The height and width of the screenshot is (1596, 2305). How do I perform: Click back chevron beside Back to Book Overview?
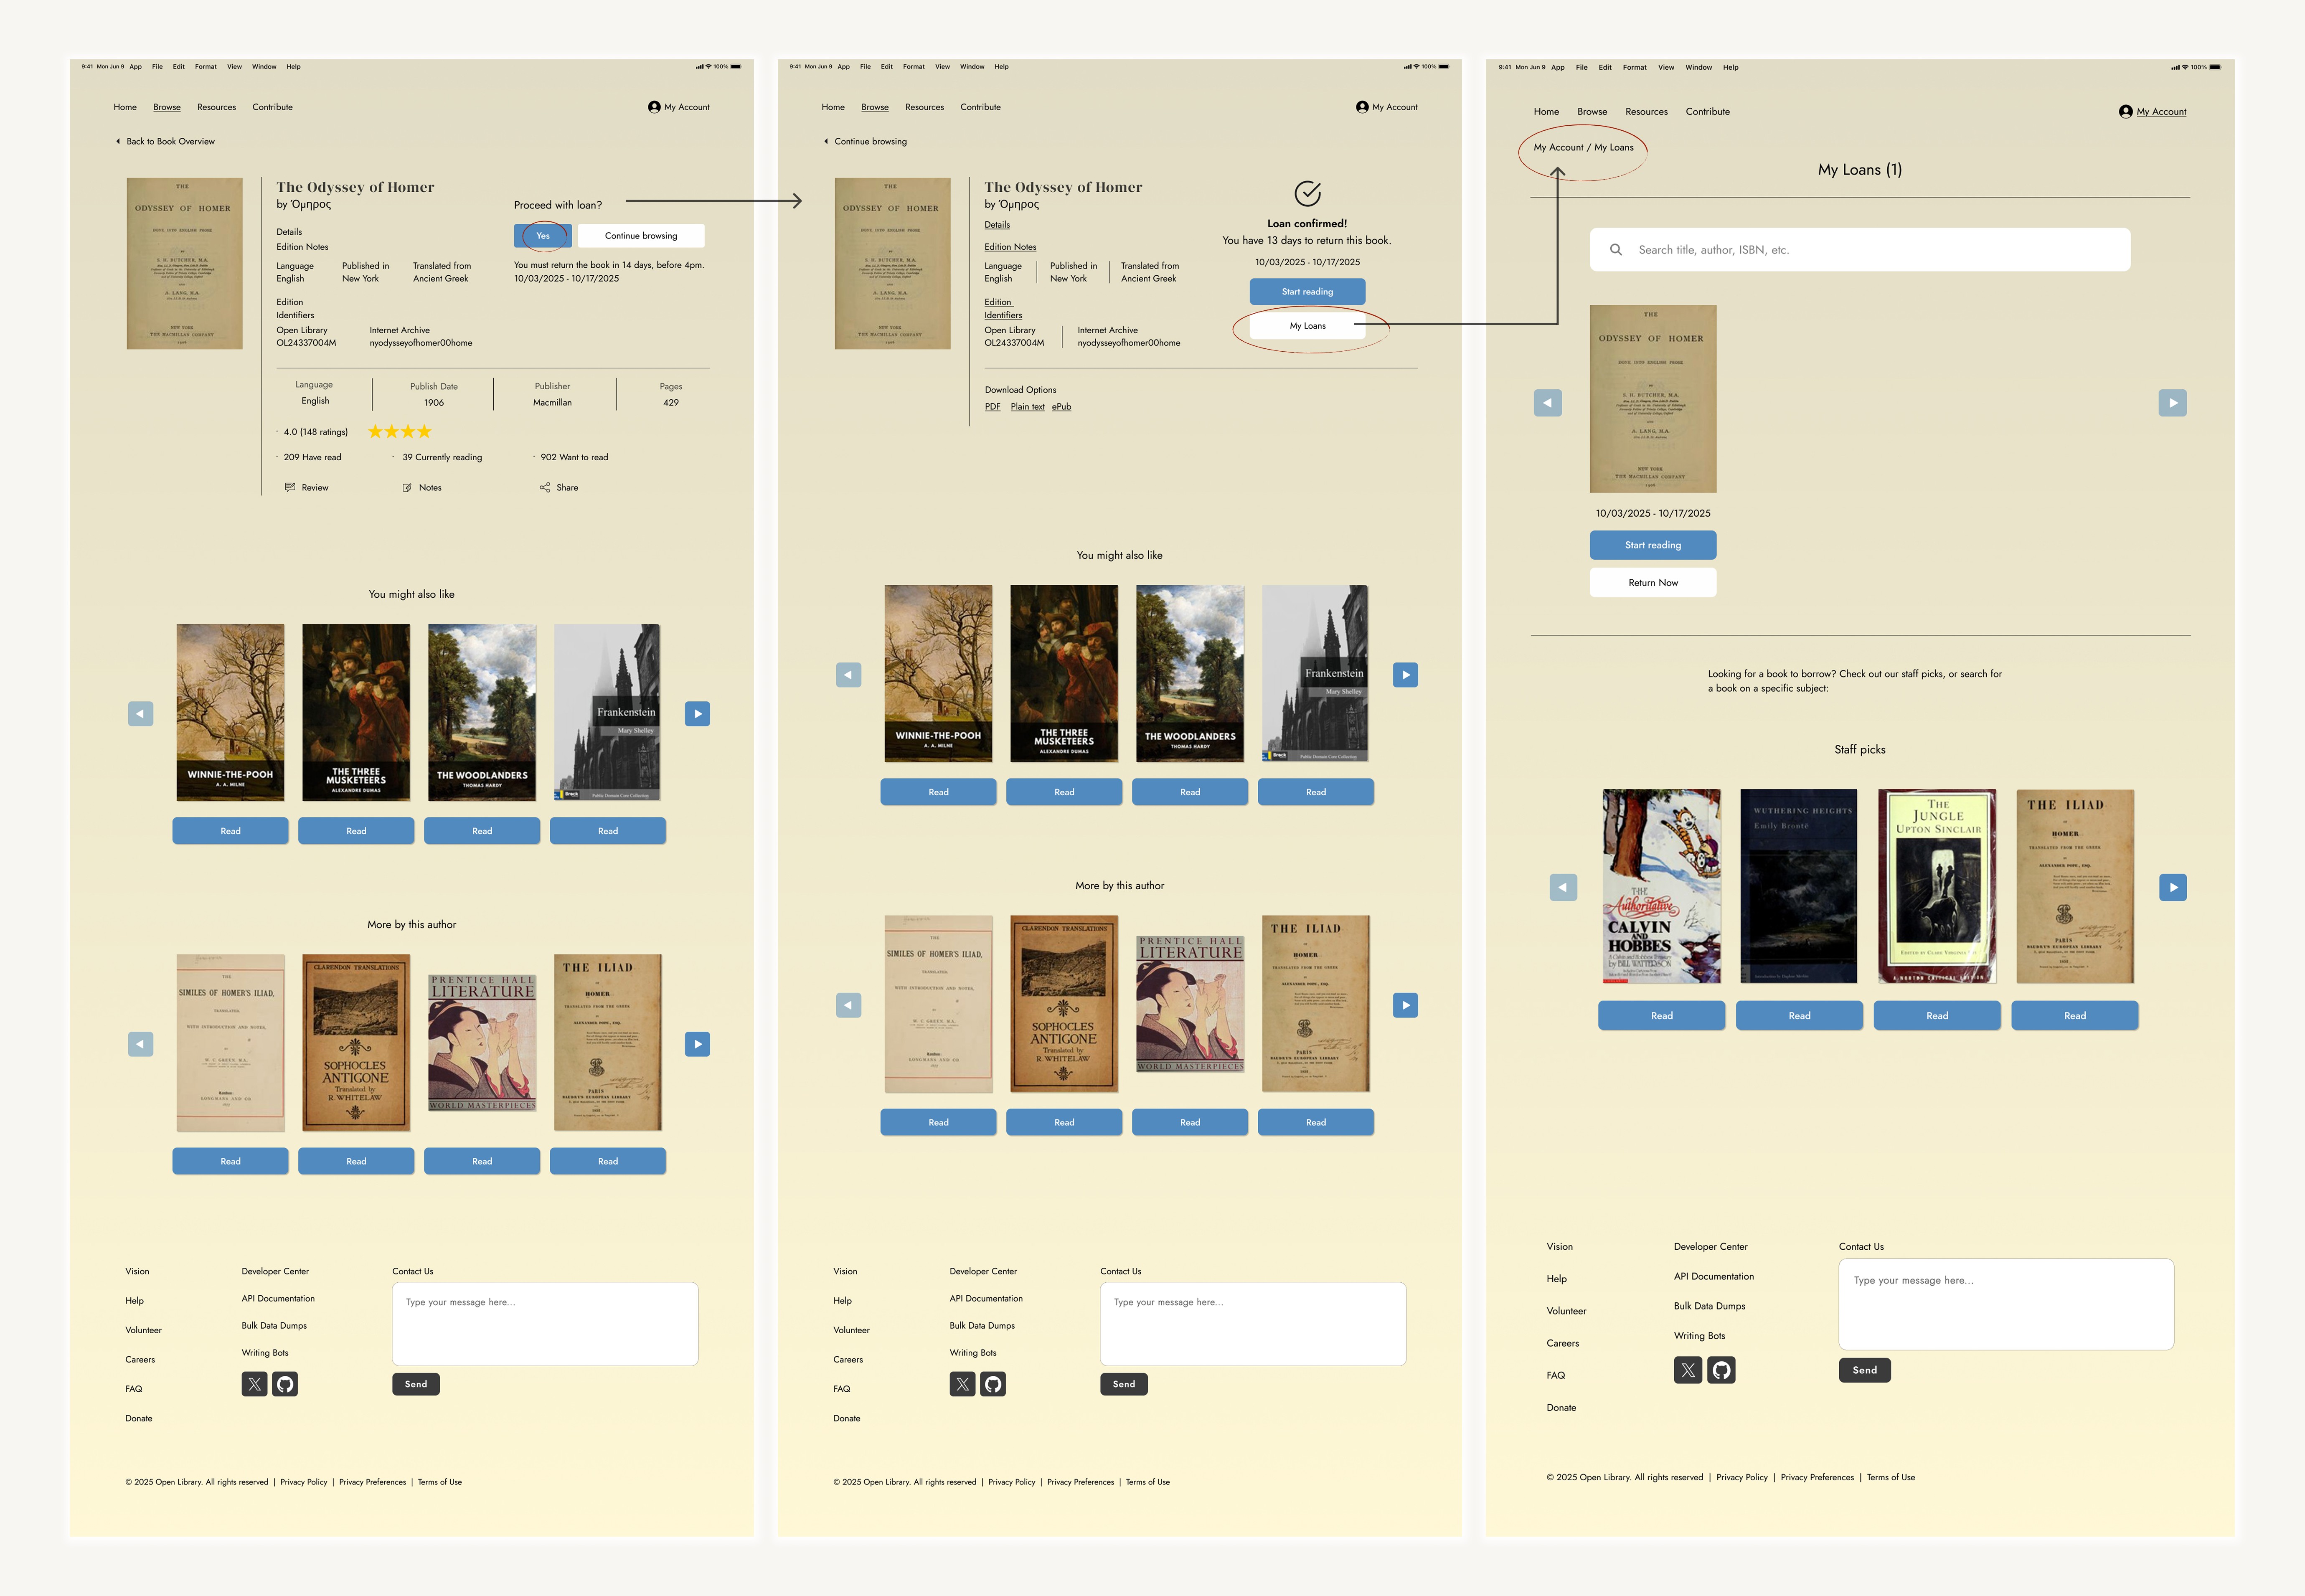click(118, 141)
